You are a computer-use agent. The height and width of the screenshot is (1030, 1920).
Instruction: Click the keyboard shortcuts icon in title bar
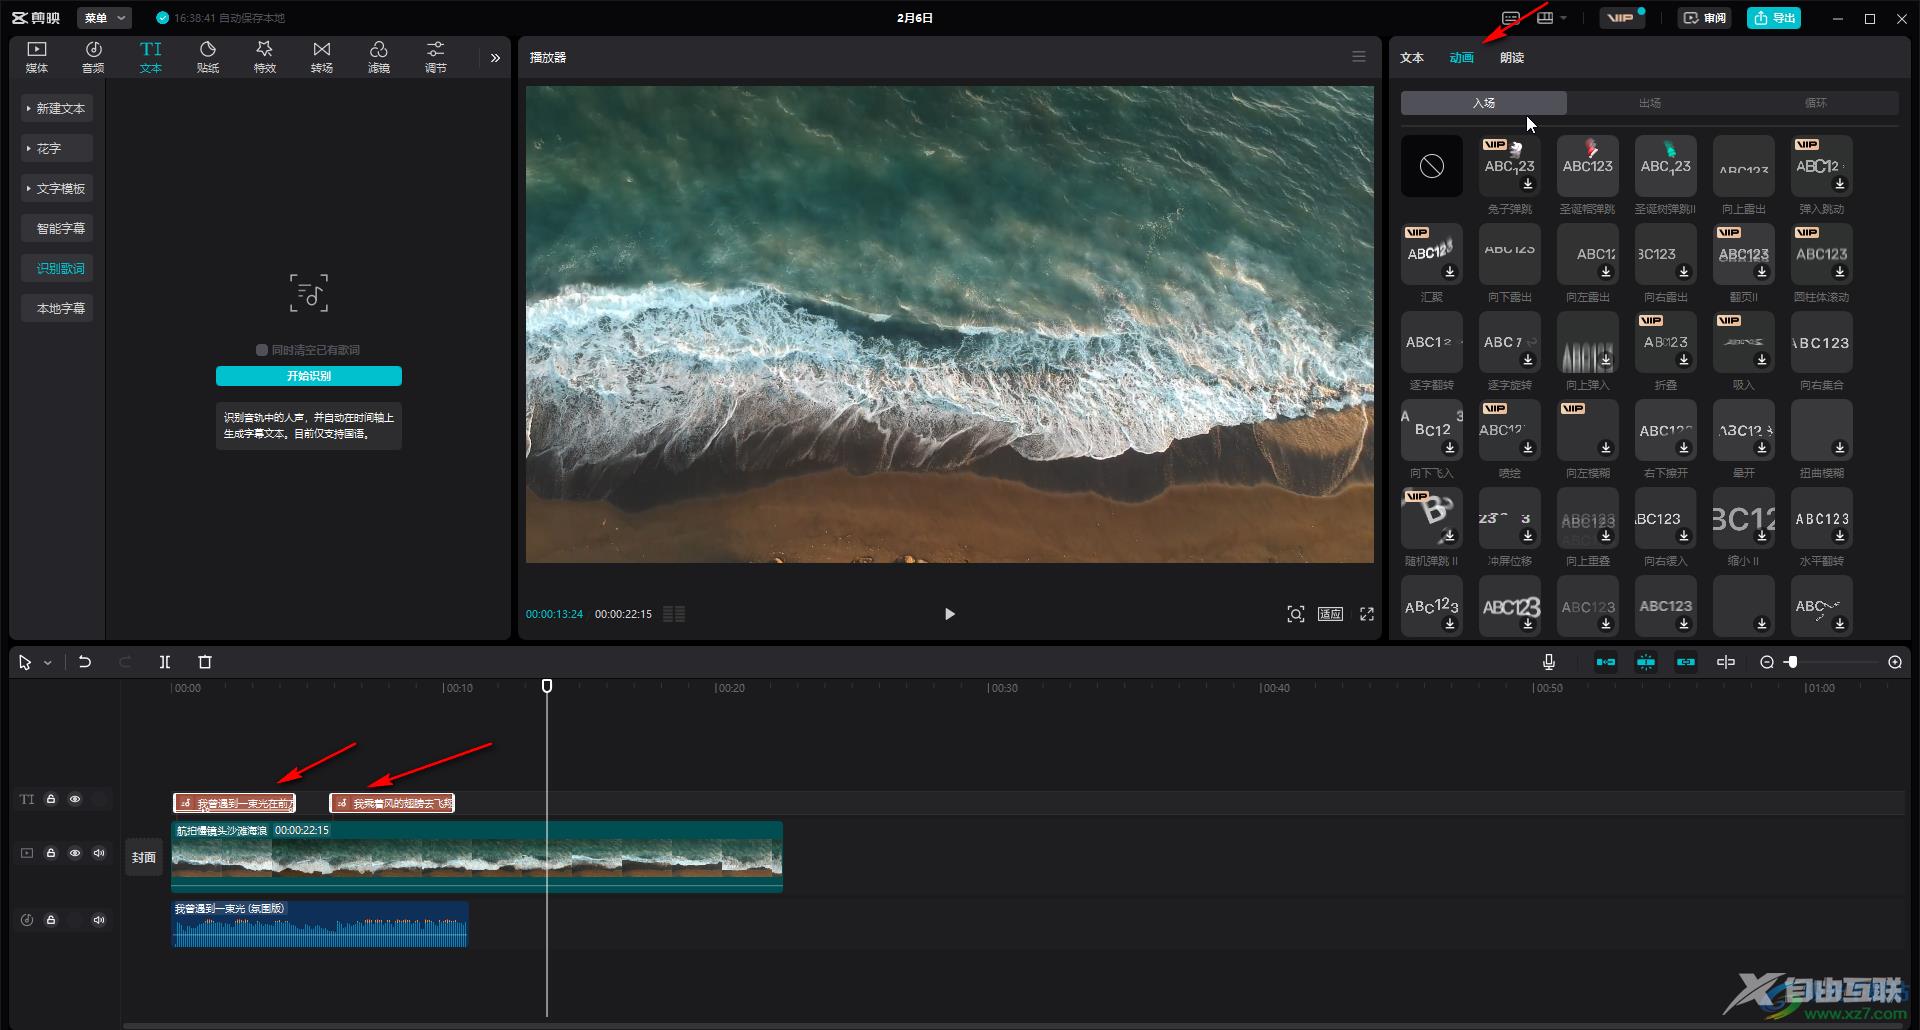point(1511,18)
